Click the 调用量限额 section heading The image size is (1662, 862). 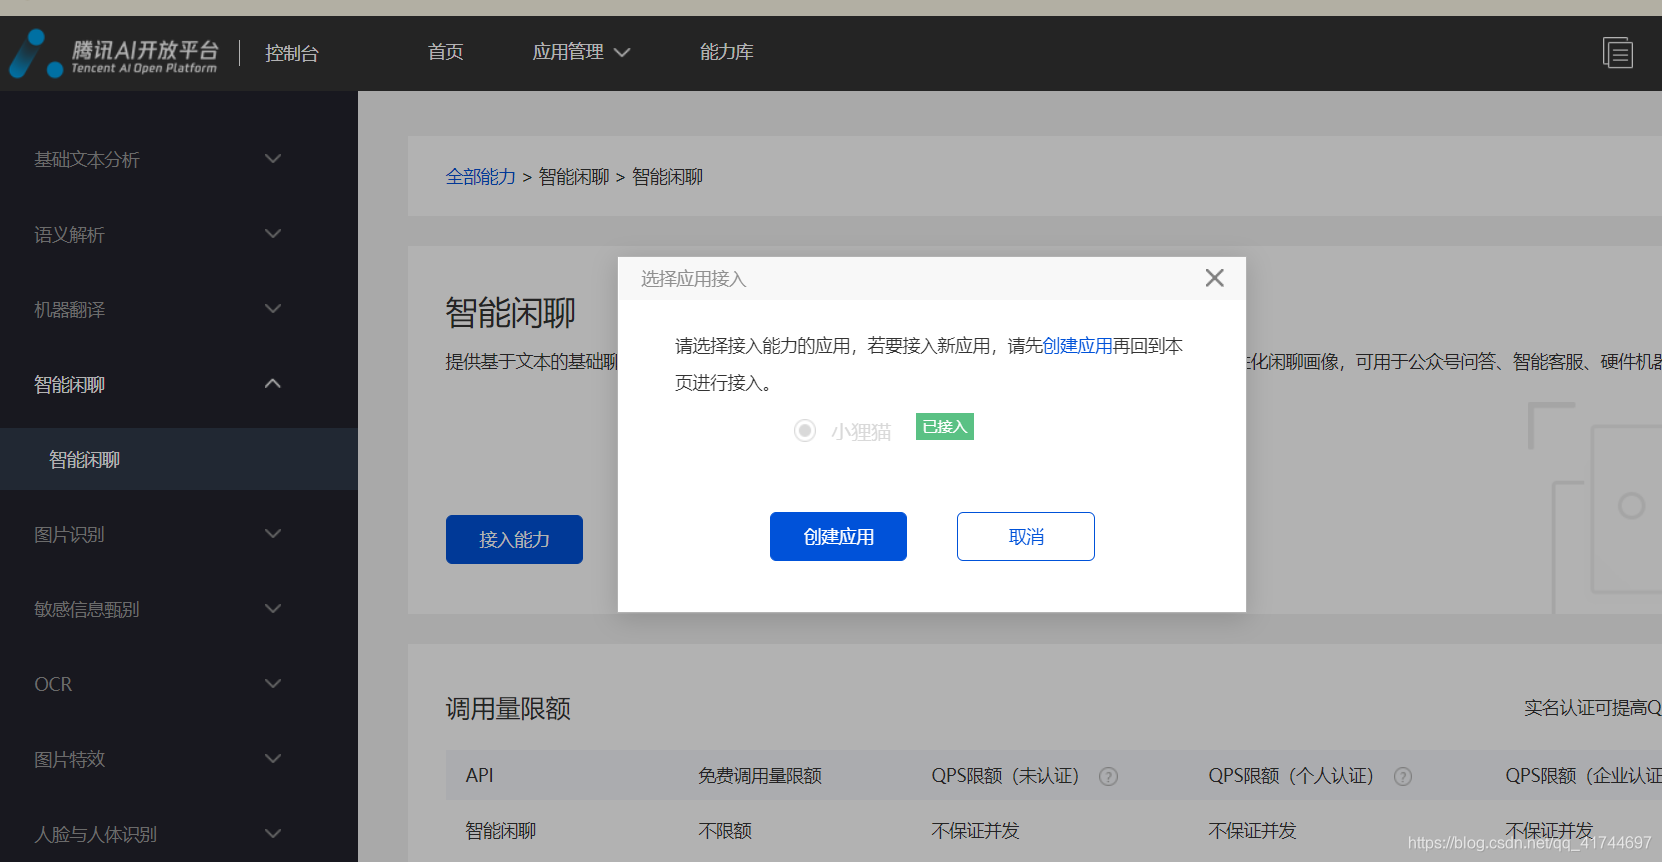(x=508, y=709)
